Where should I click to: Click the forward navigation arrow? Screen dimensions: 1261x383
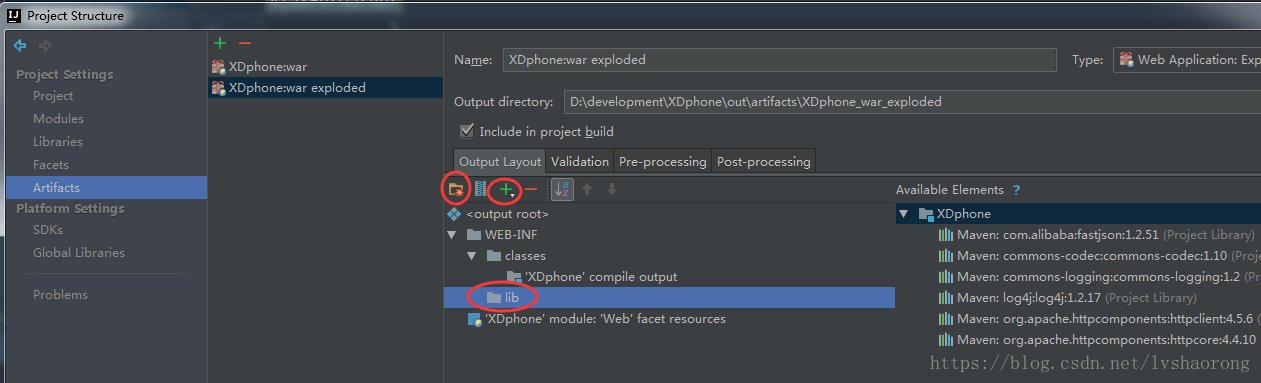44,45
